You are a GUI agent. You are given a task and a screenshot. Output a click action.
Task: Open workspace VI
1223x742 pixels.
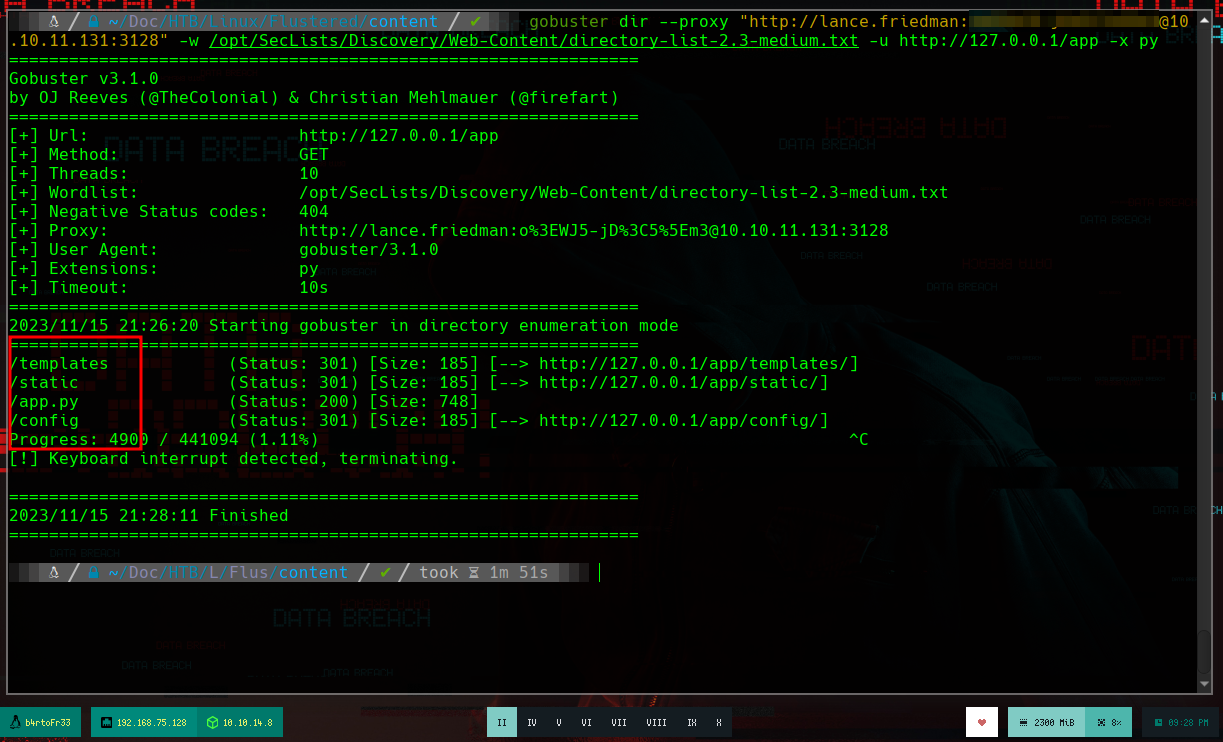[x=586, y=722]
